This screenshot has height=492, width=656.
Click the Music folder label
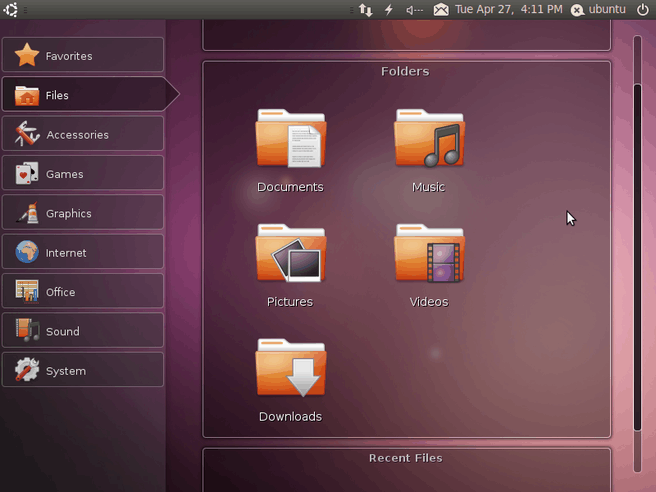click(x=428, y=187)
